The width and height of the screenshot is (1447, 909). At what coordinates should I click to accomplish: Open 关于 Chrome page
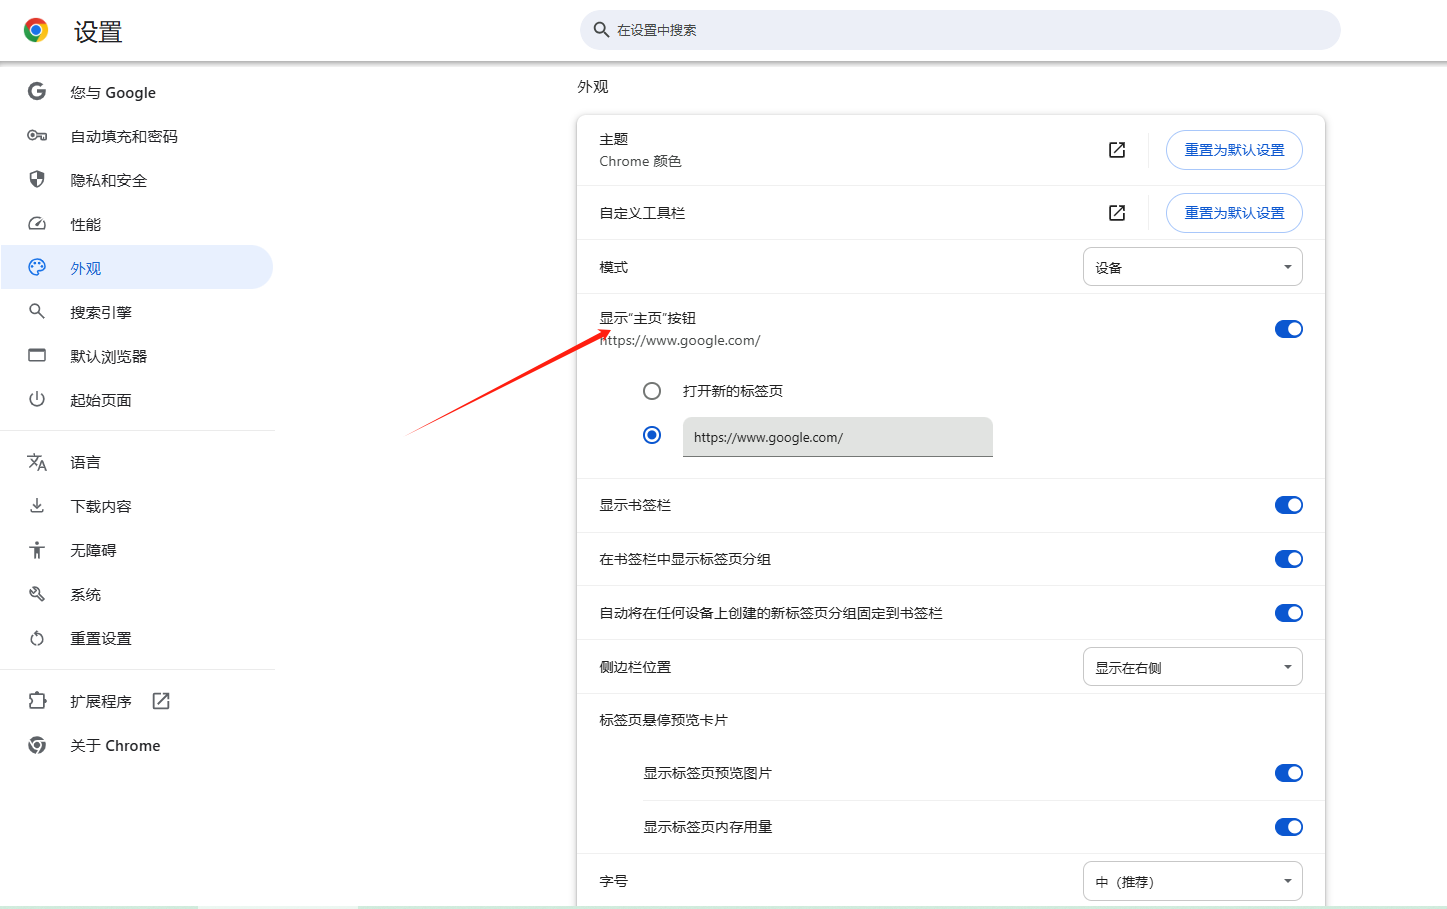(136, 745)
